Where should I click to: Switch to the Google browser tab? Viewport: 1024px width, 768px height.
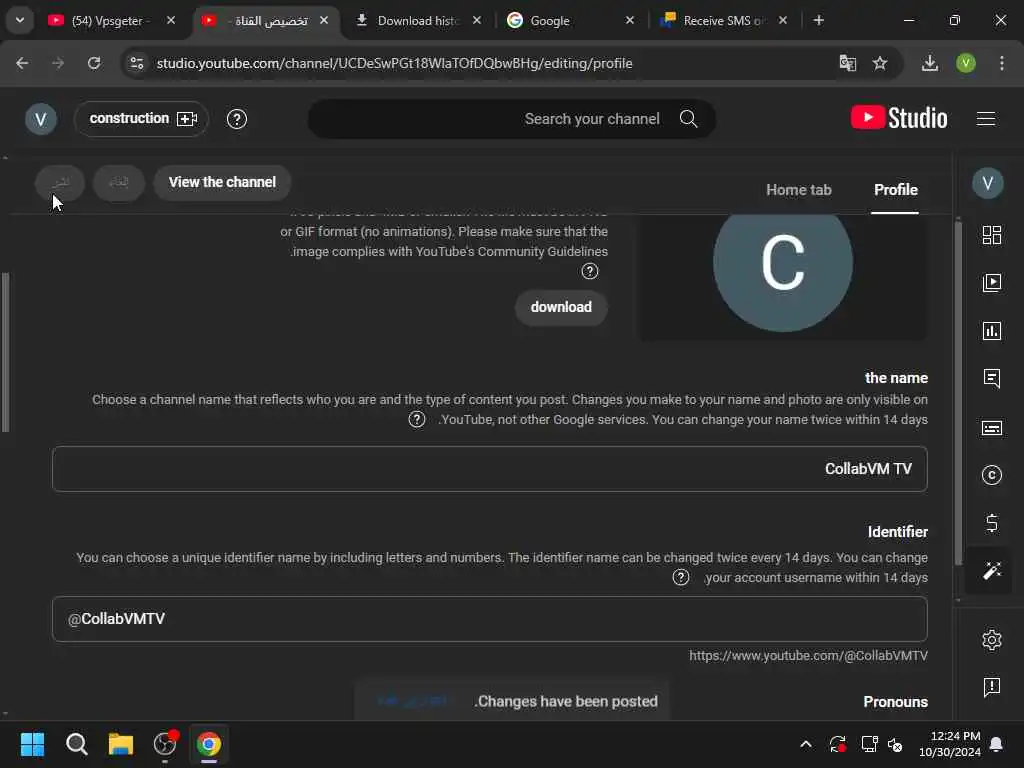pyautogui.click(x=568, y=20)
